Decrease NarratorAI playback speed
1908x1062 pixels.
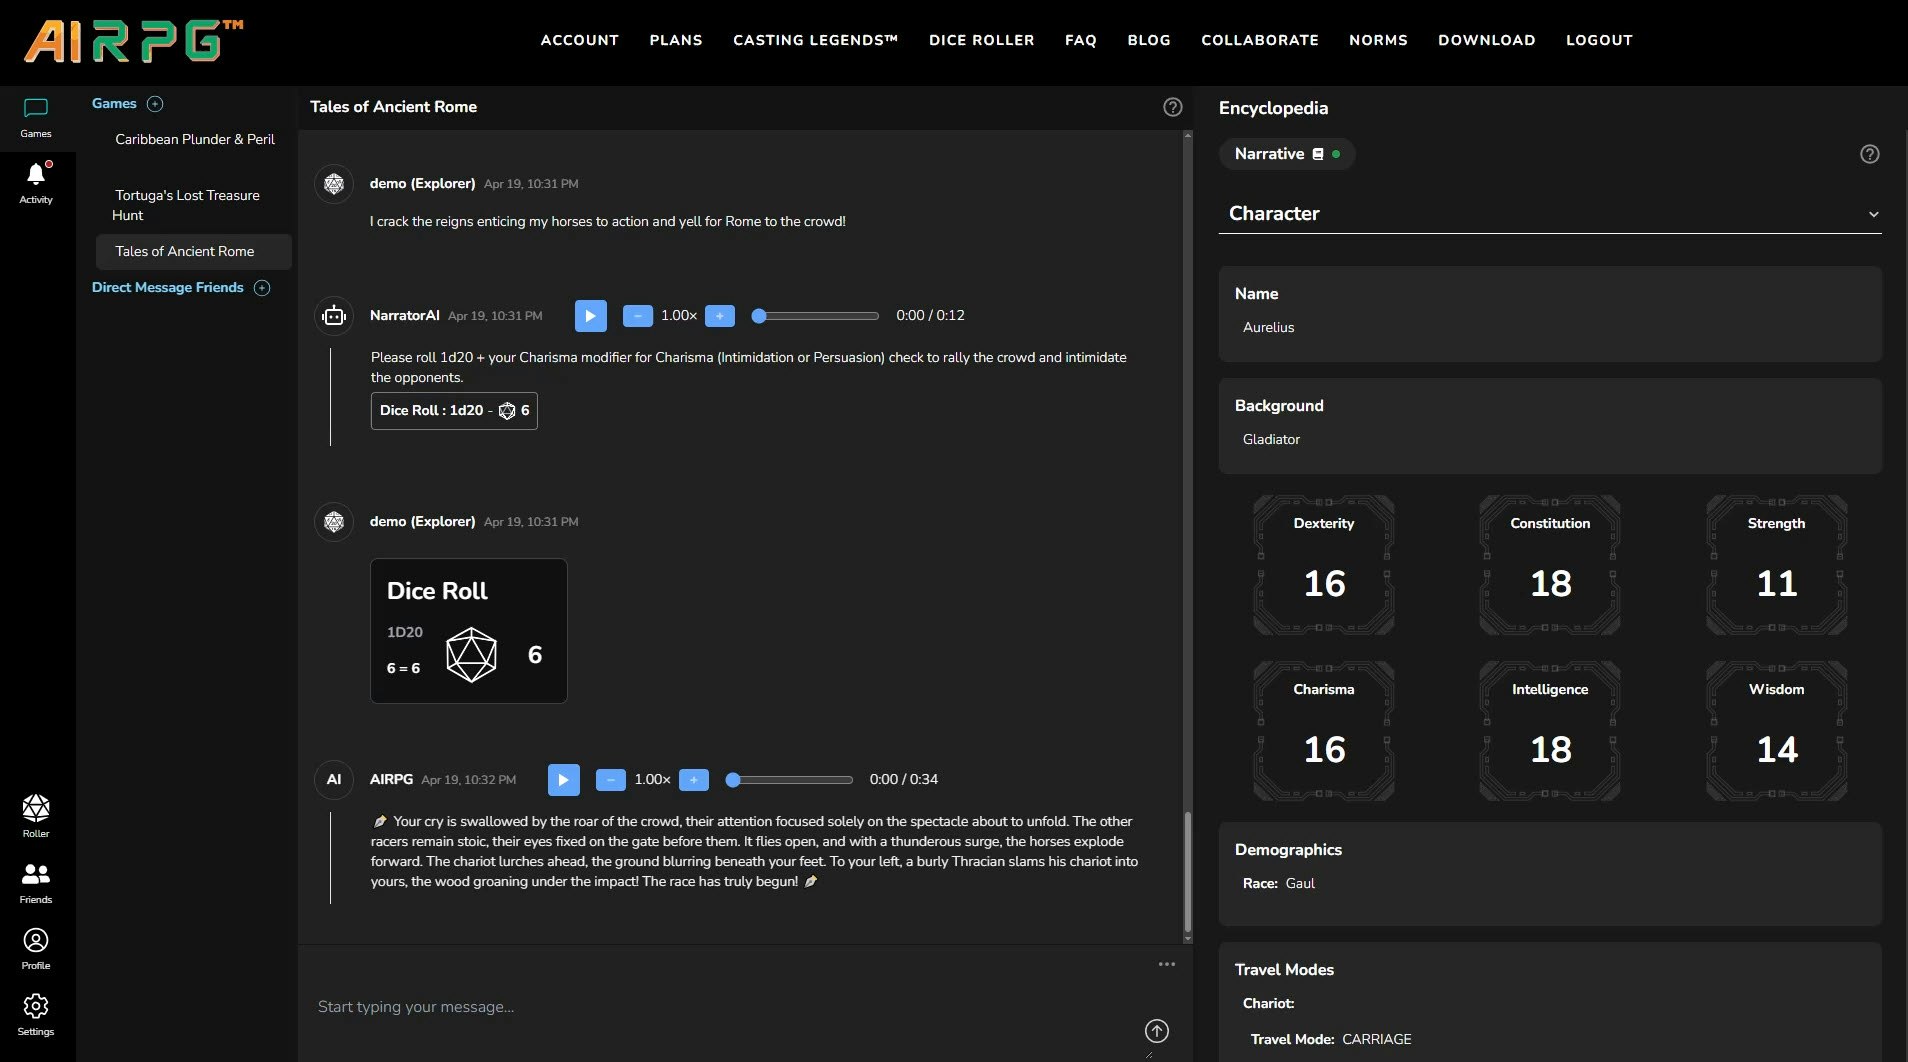[x=638, y=316]
